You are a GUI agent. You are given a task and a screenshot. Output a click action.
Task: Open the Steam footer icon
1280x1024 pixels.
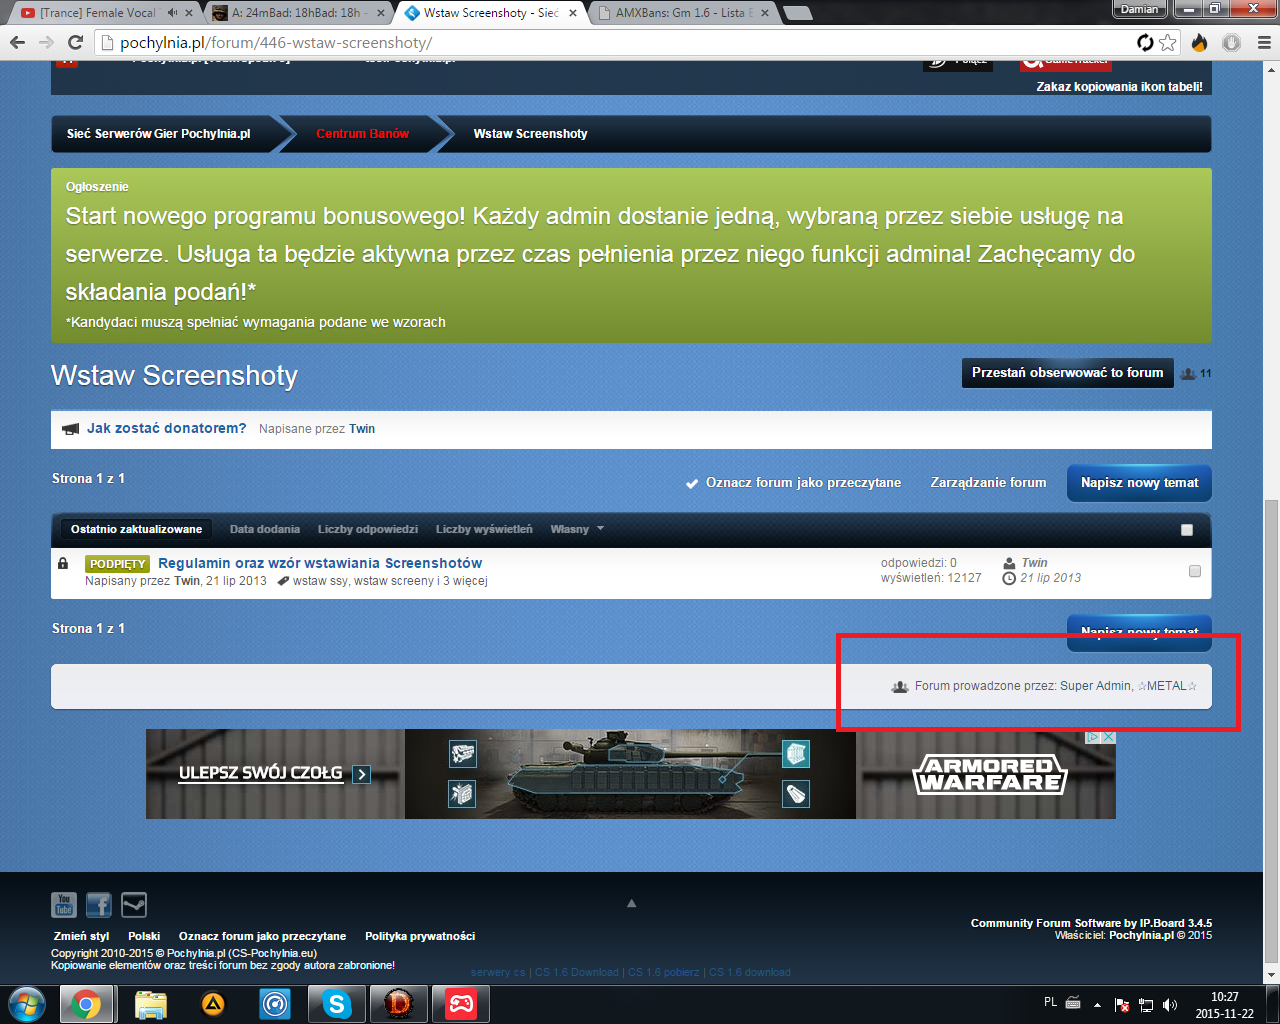tap(134, 905)
